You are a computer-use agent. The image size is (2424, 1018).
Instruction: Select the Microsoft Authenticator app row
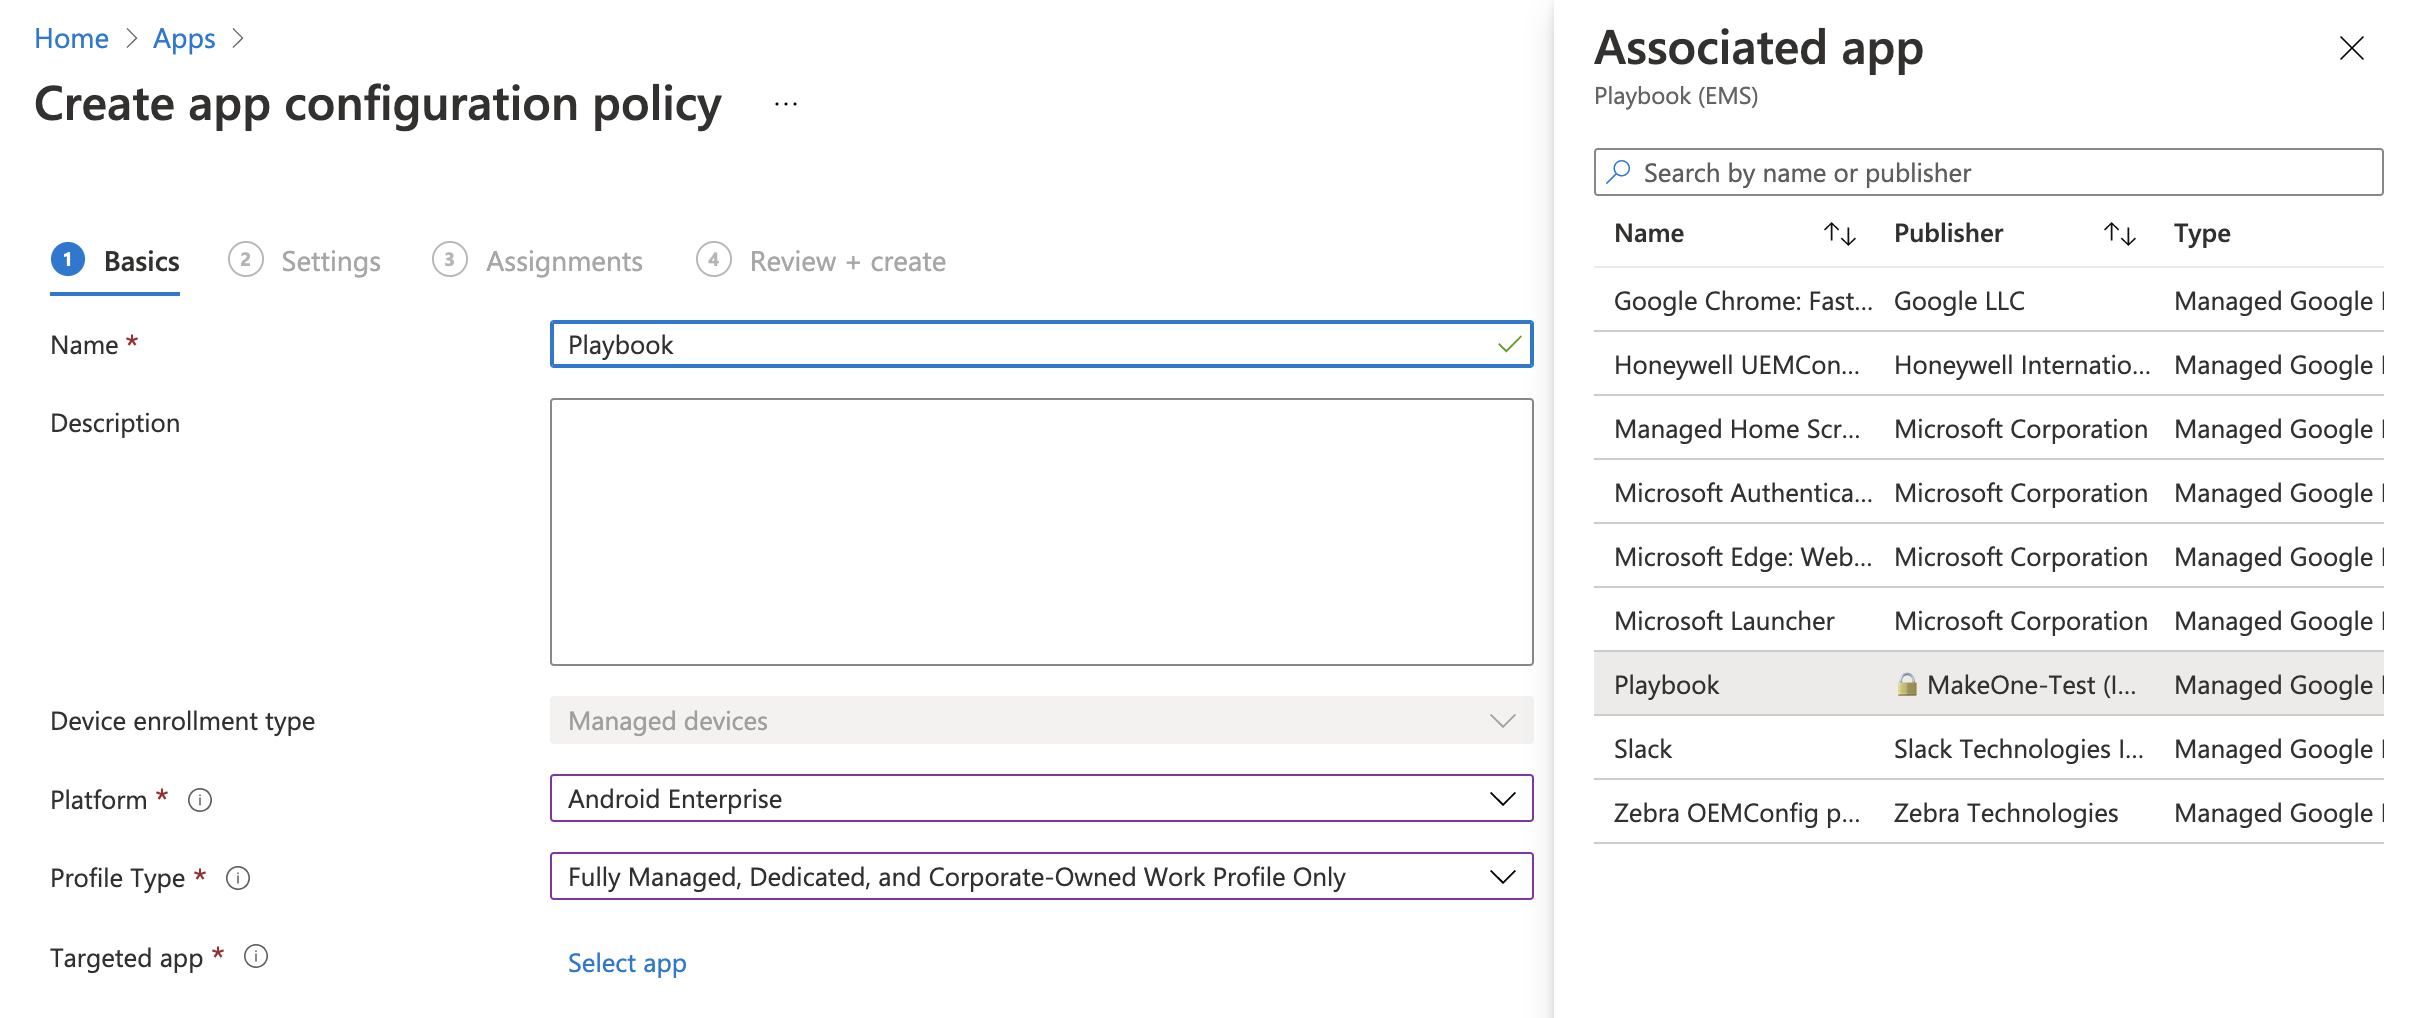1988,492
